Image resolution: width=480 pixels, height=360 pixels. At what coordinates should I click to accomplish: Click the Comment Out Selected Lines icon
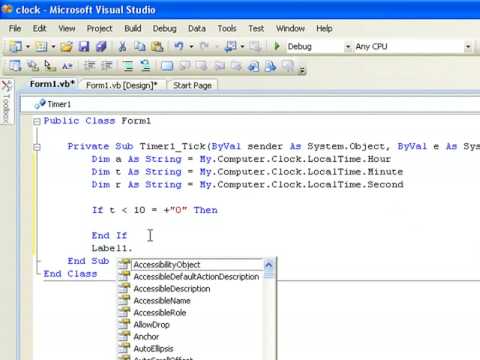(128, 66)
